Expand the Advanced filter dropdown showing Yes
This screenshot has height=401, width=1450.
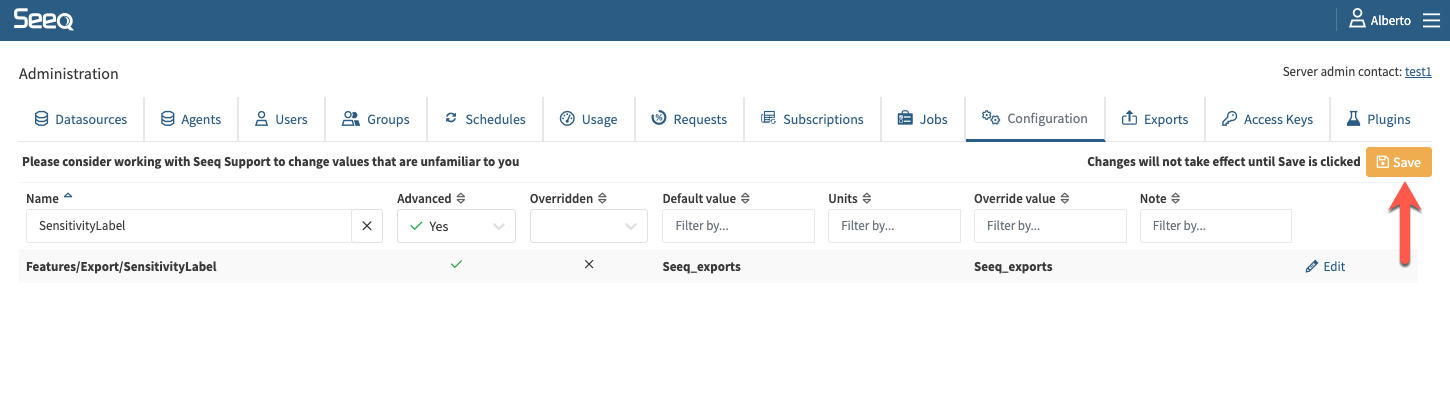498,227
